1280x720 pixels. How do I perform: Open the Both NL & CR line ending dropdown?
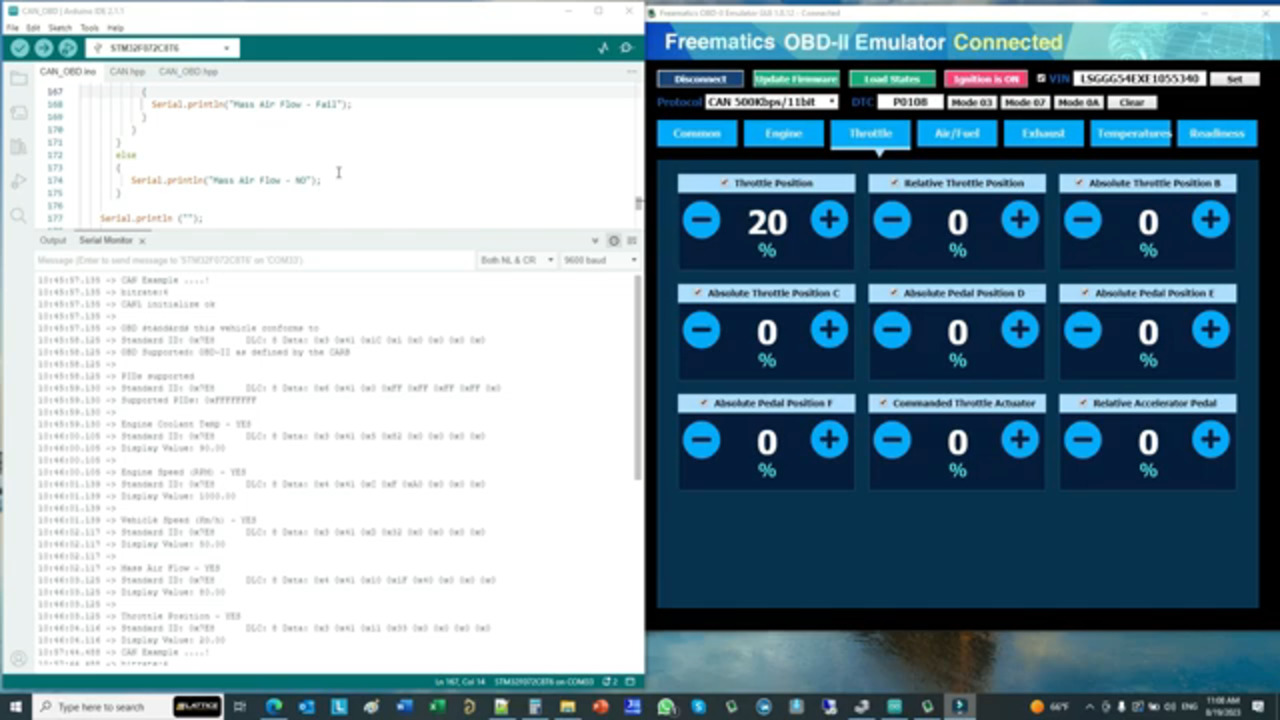(517, 260)
